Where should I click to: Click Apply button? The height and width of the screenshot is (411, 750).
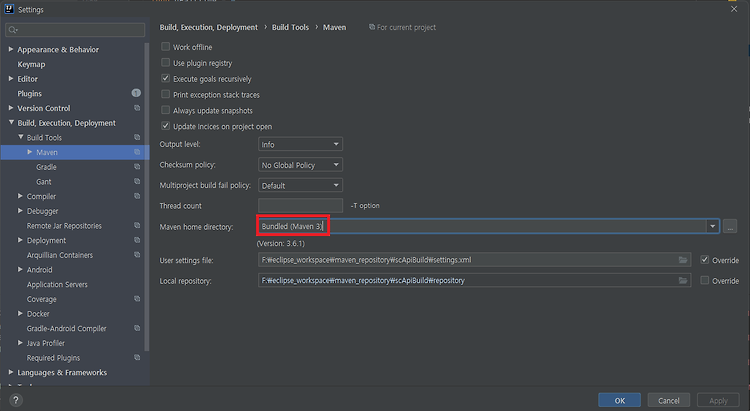point(718,400)
